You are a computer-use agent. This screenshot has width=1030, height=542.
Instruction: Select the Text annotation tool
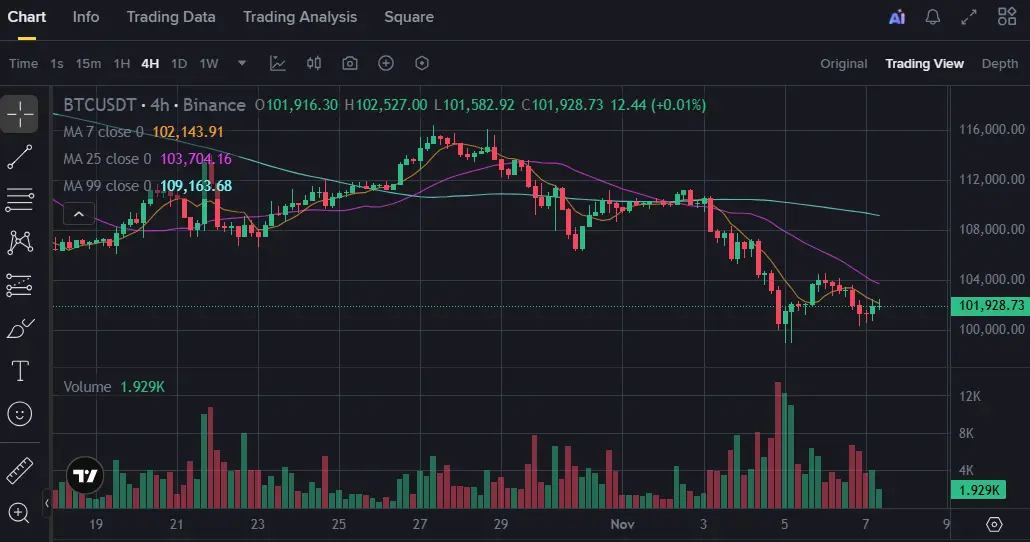coord(20,371)
